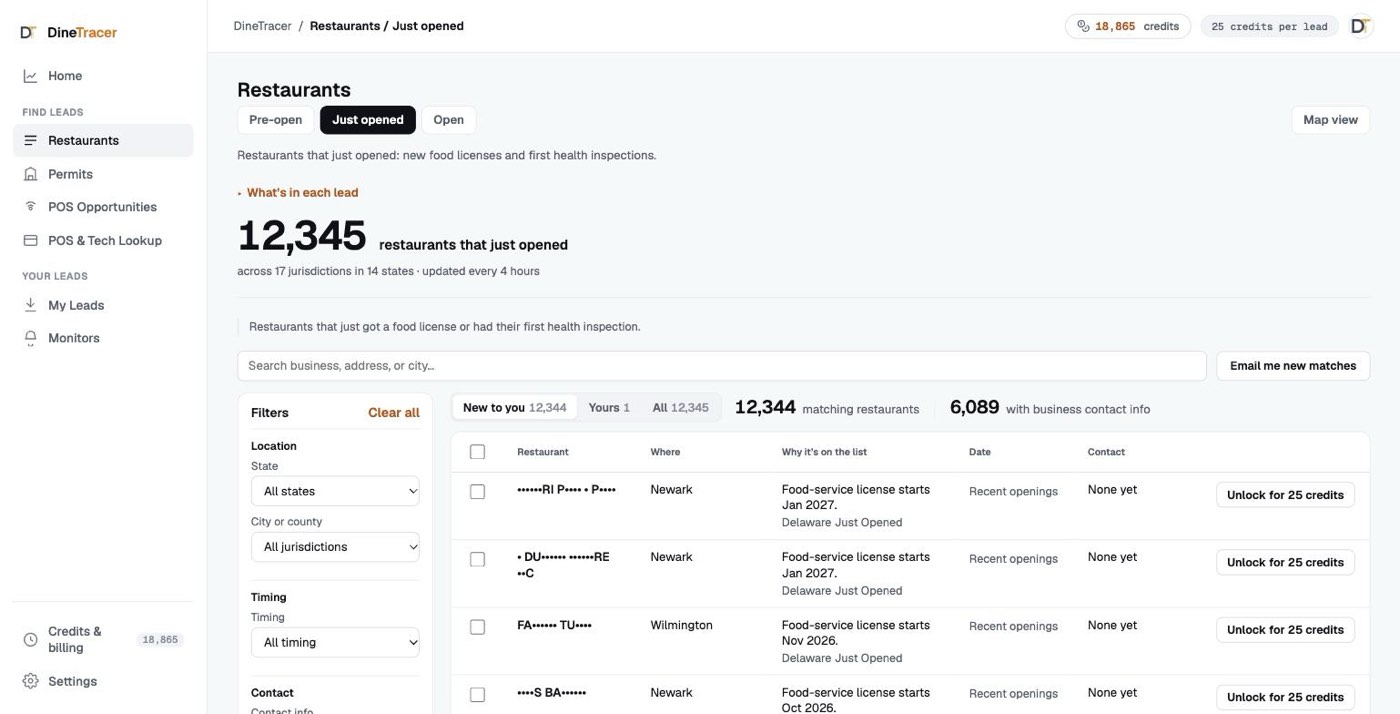
Task: Click the Restaurant column header
Action: 543,452
